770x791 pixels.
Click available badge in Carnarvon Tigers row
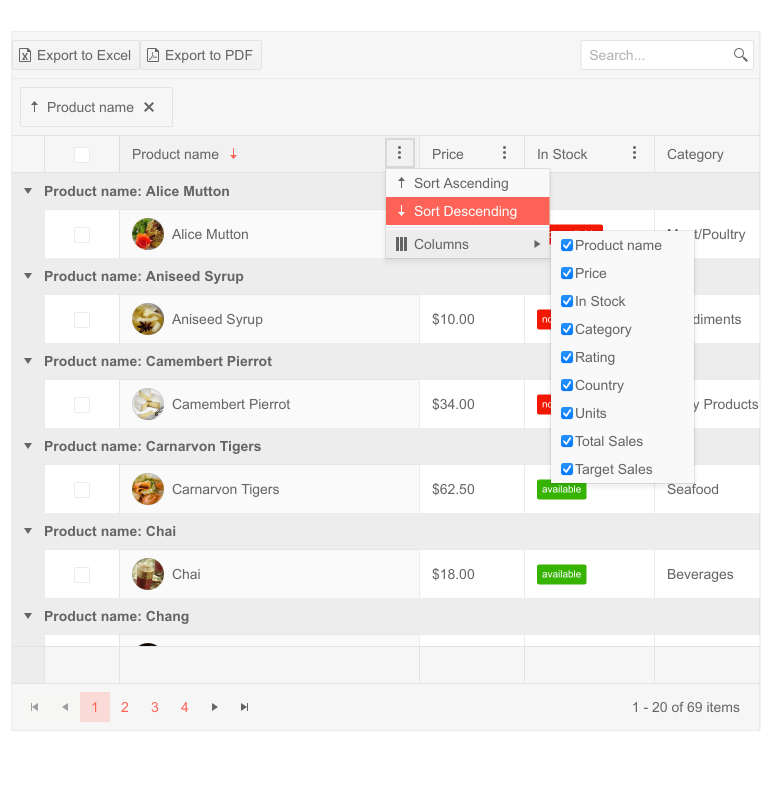click(562, 489)
